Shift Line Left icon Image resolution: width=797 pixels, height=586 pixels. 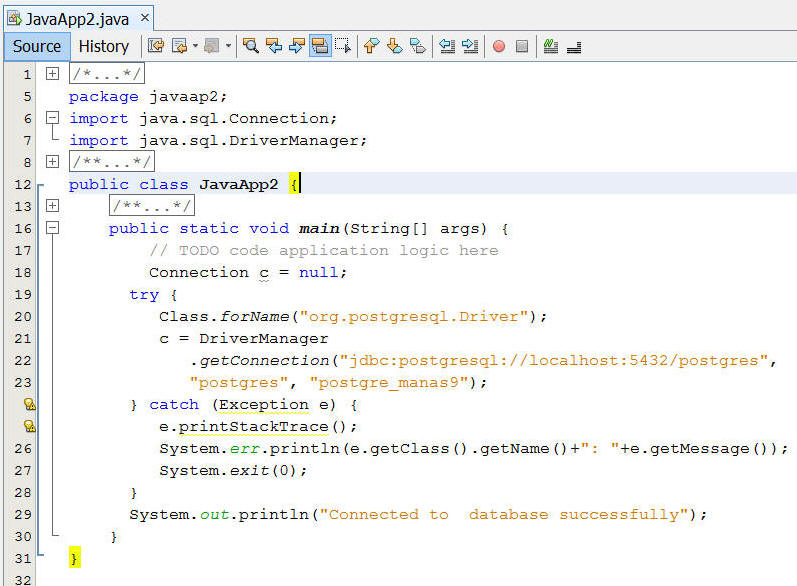click(447, 46)
